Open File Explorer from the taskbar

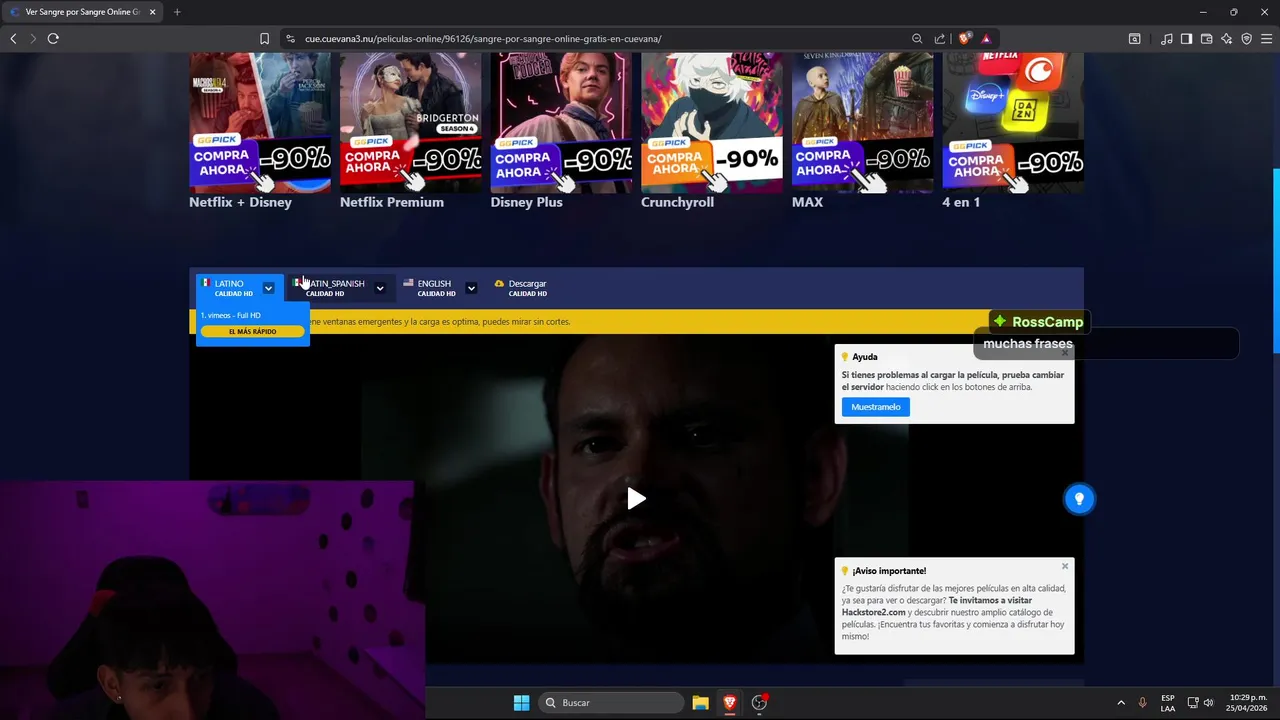700,703
